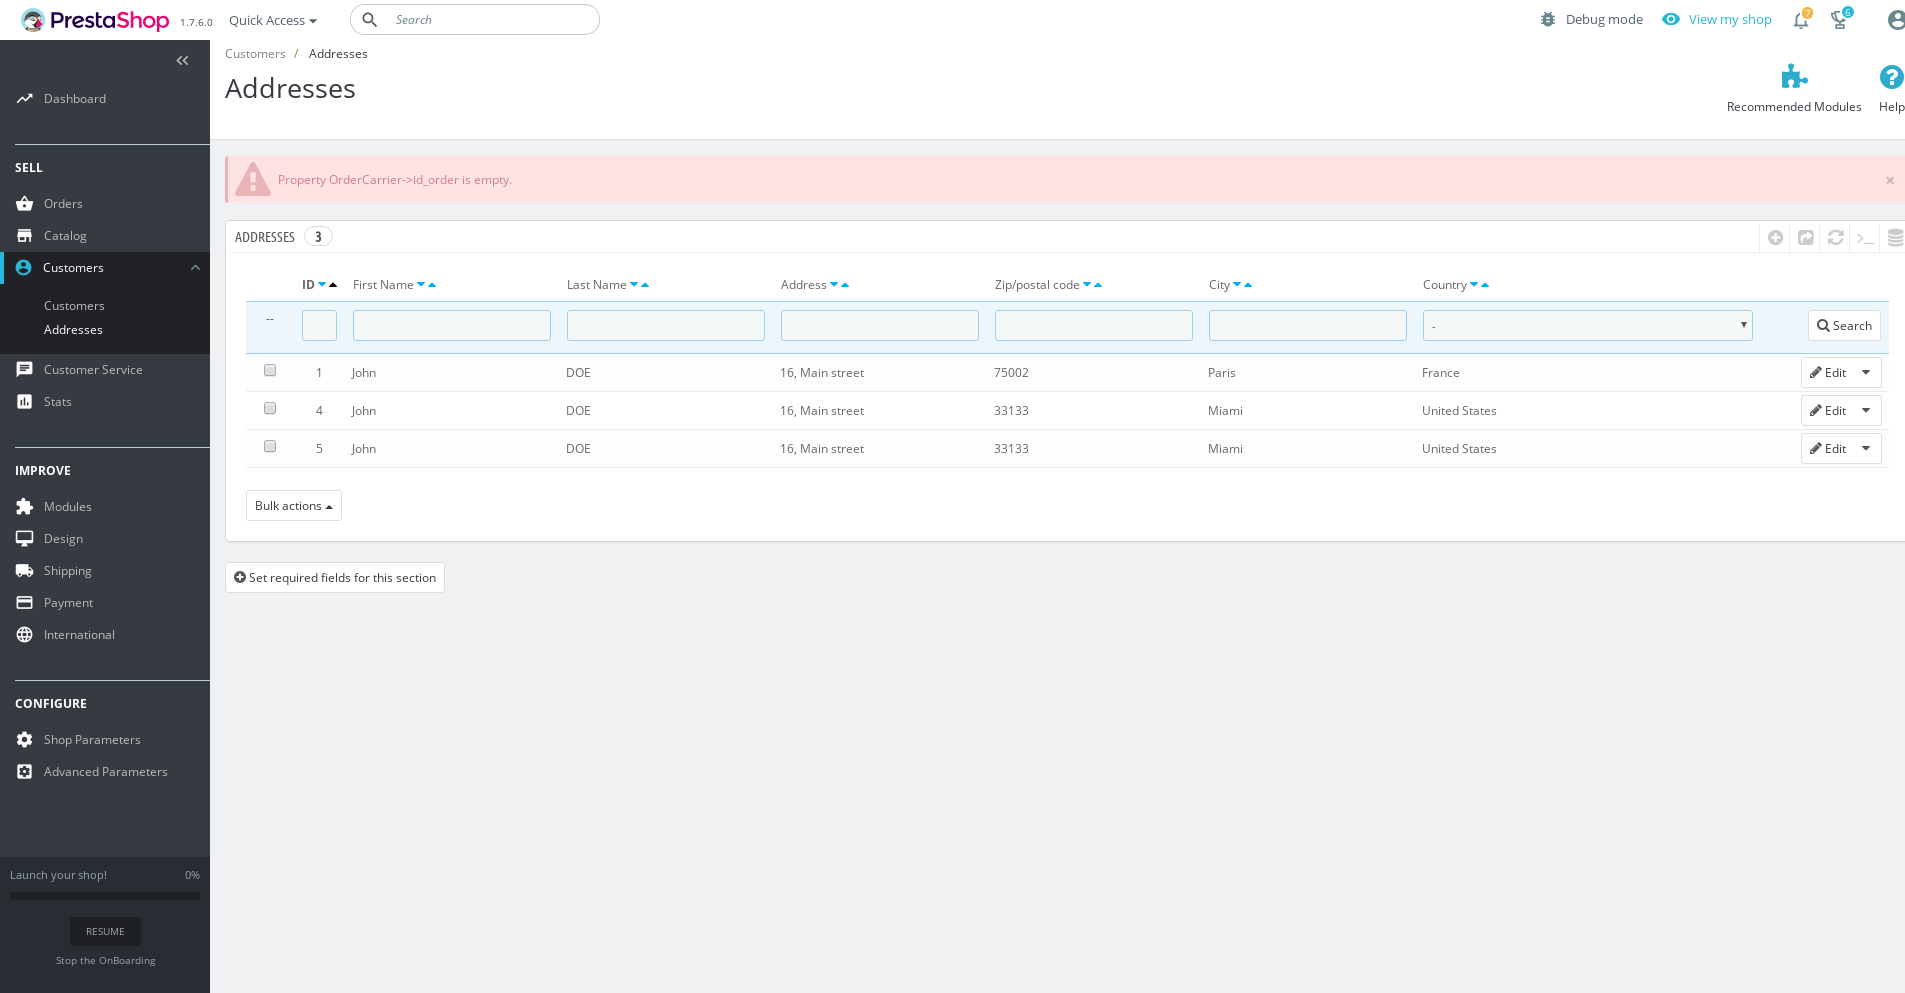Open dropdown arrow beside Edit for Paris row
Viewport: 1905px width, 993px height.
point(1866,373)
